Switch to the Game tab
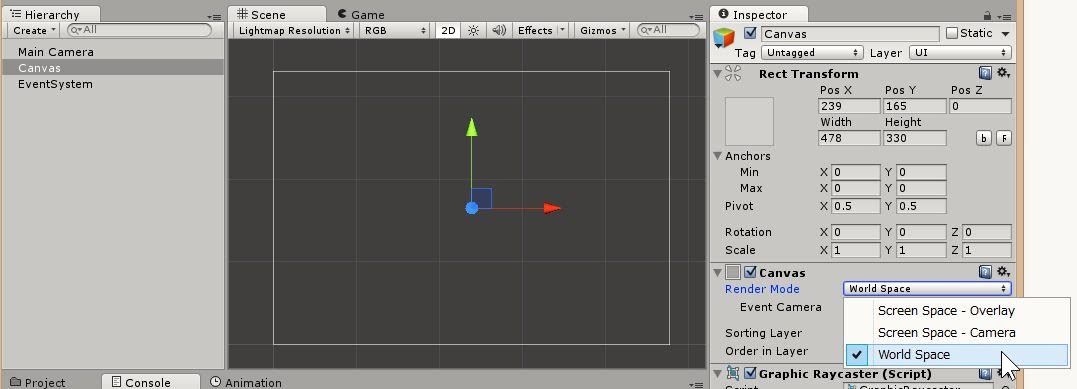The width and height of the screenshot is (1077, 389). [x=361, y=14]
